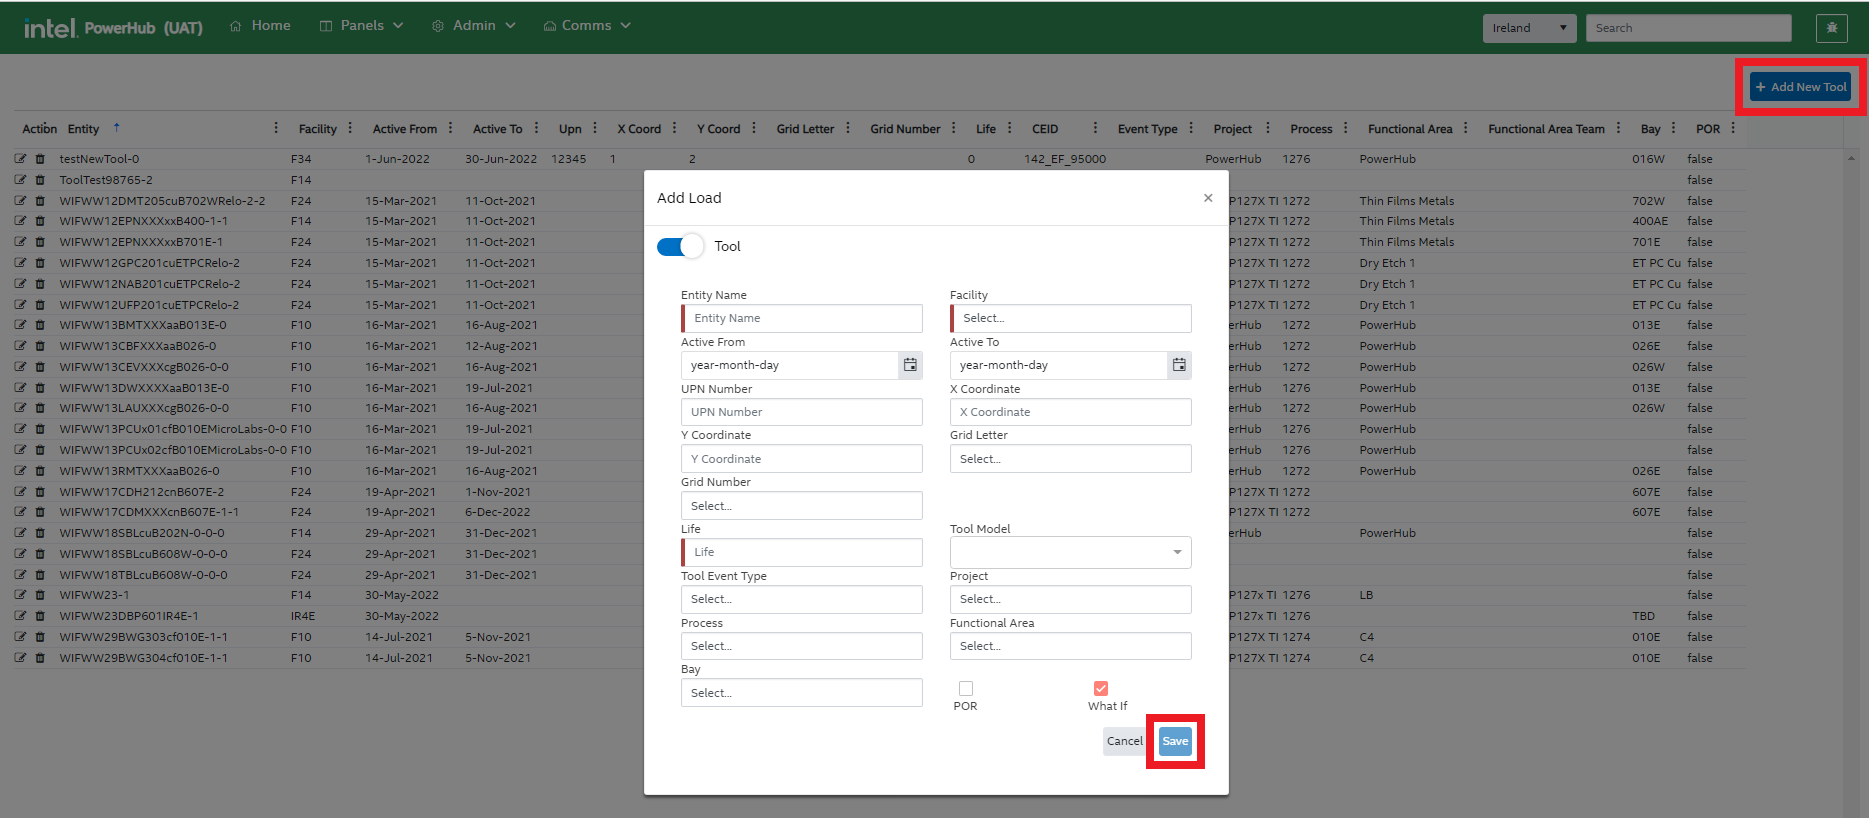
Task: Click edit icon for testNewTool-0 row
Action: pyautogui.click(x=20, y=159)
